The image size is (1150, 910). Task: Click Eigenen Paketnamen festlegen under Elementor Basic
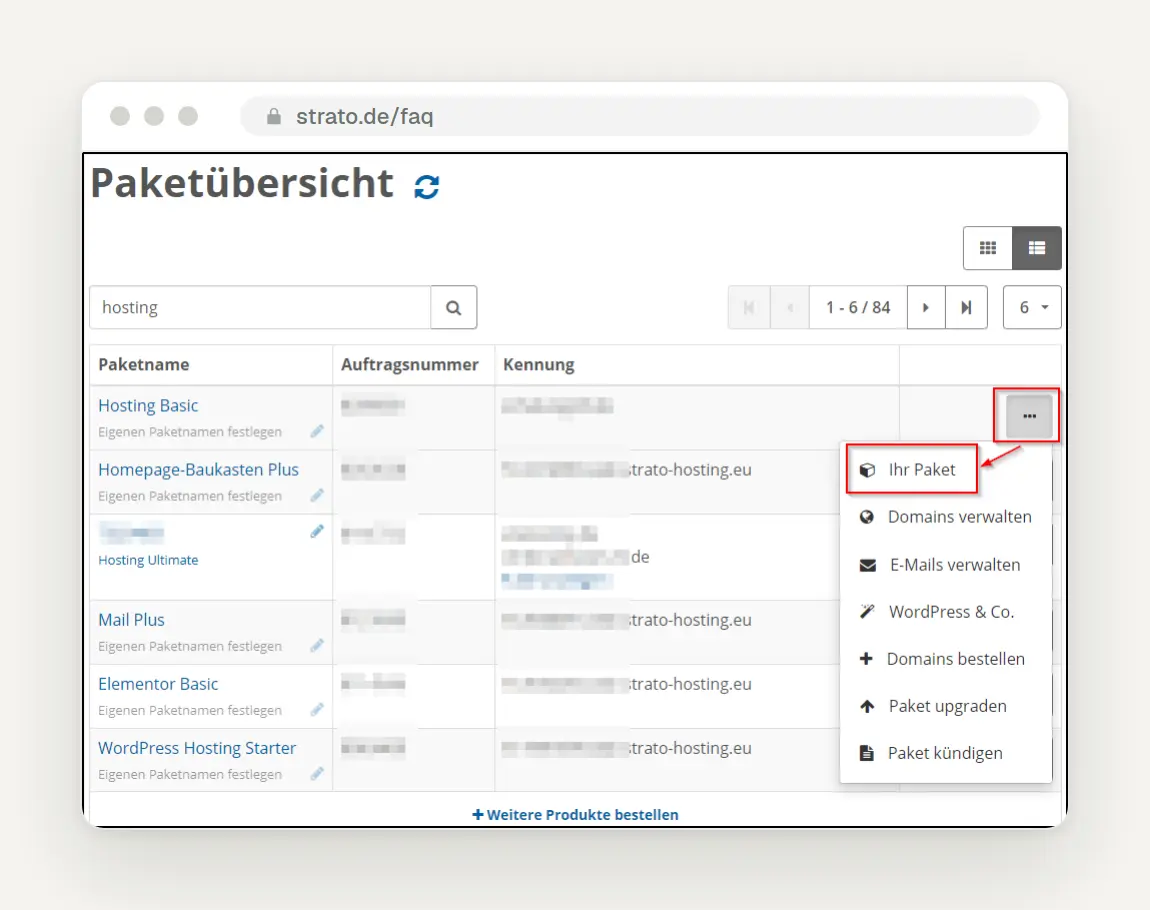[190, 710]
